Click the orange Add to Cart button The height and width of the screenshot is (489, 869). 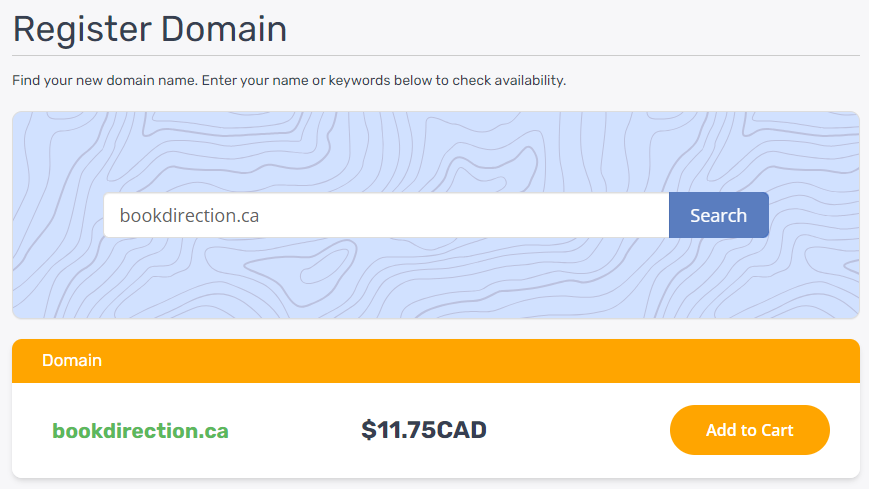tap(749, 430)
